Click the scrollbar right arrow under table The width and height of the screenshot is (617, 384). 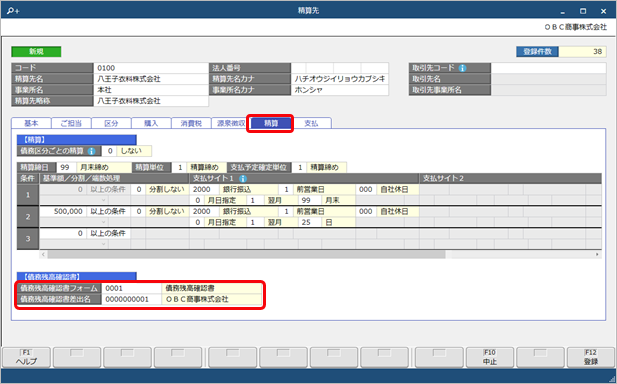click(597, 255)
